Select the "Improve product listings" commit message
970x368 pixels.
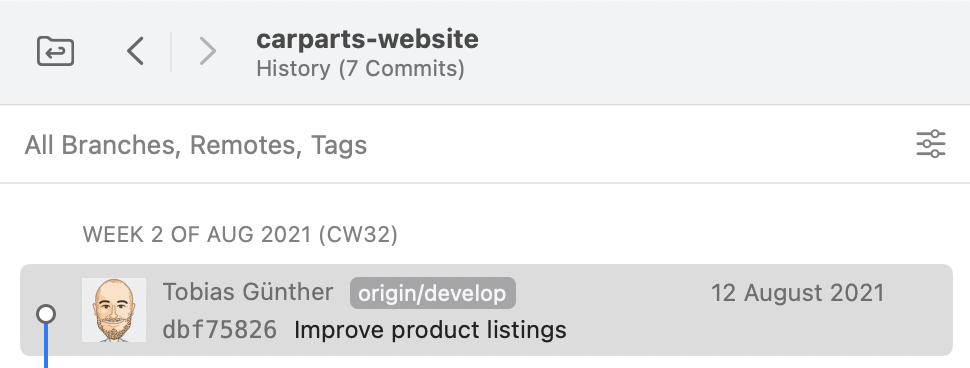point(430,330)
